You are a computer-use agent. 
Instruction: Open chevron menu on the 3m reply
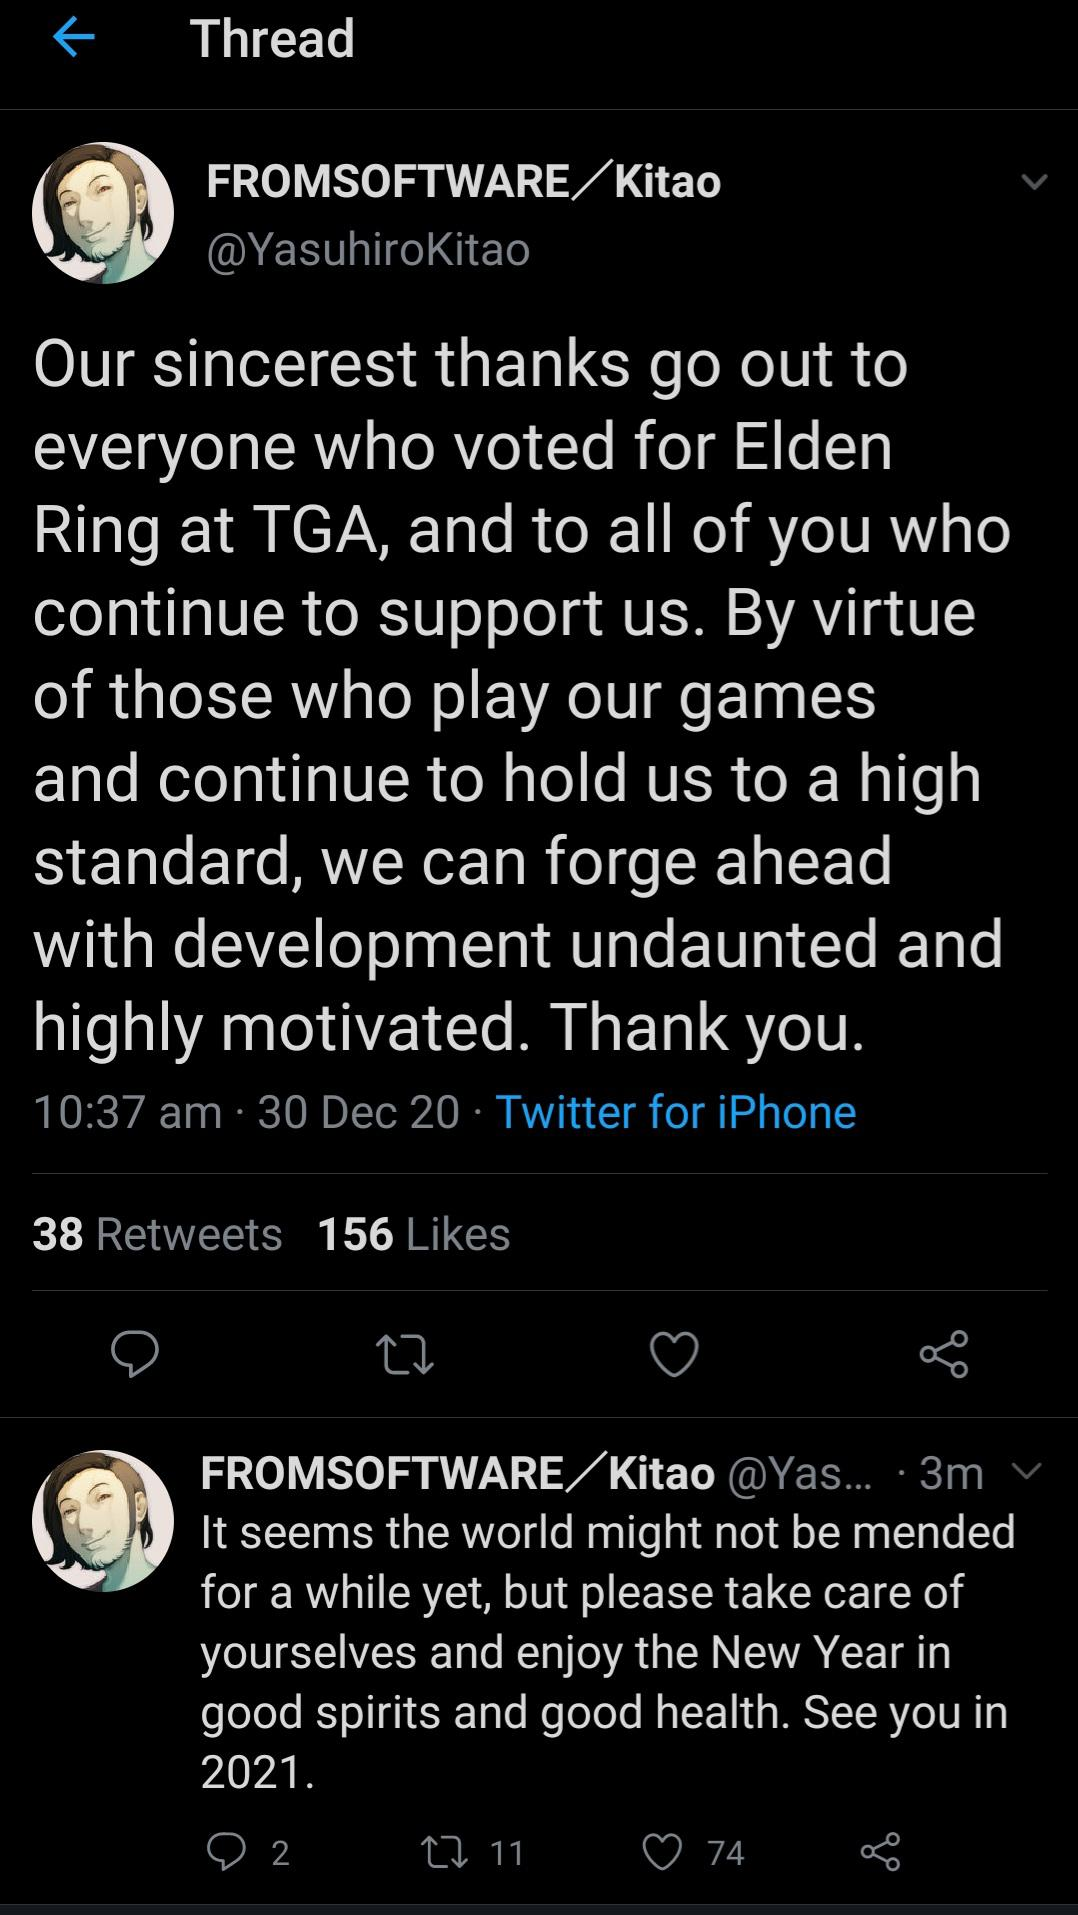coord(1028,1470)
